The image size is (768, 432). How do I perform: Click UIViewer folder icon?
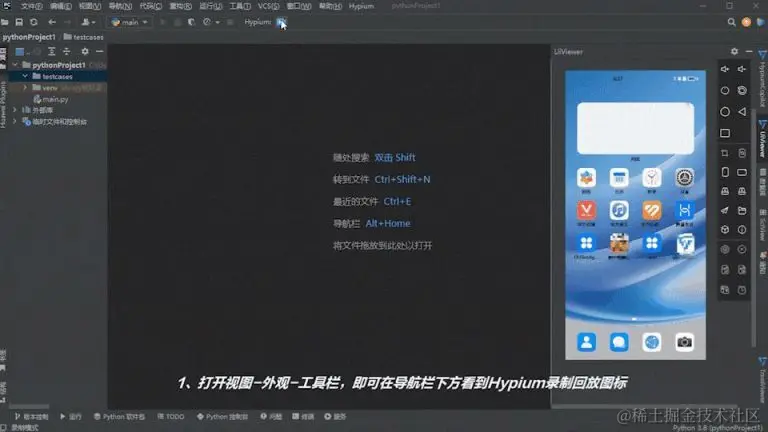click(742, 211)
